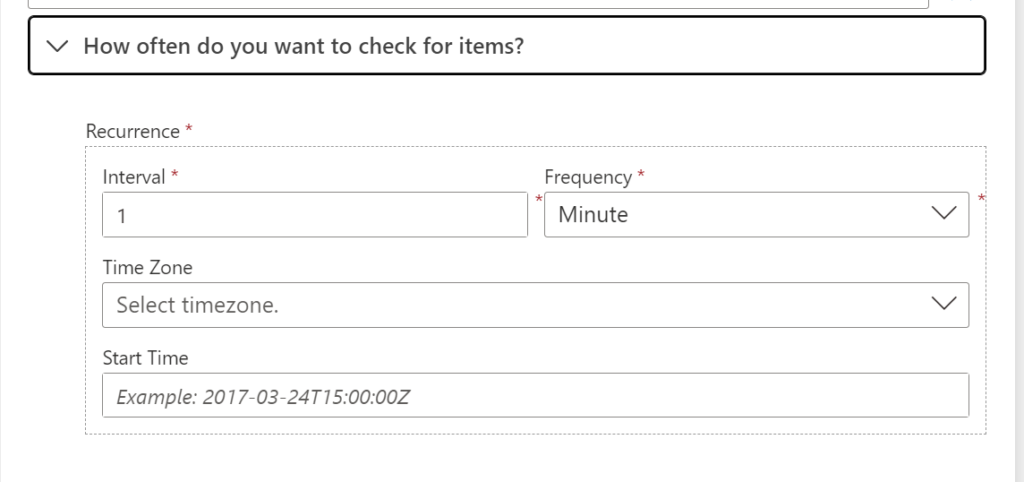Click the Interval input field
The width and height of the screenshot is (1024, 482).
tap(314, 214)
